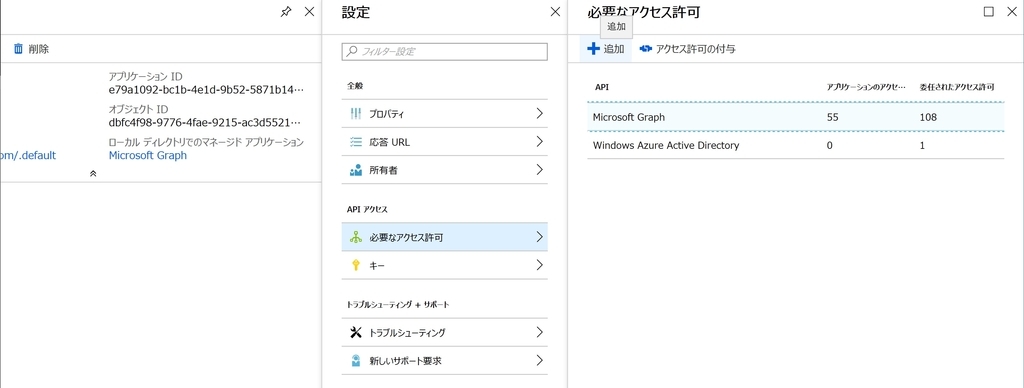Select the 必要なアクセス許可 menu item
Screen dimensions: 1024x388
pyautogui.click(x=445, y=236)
